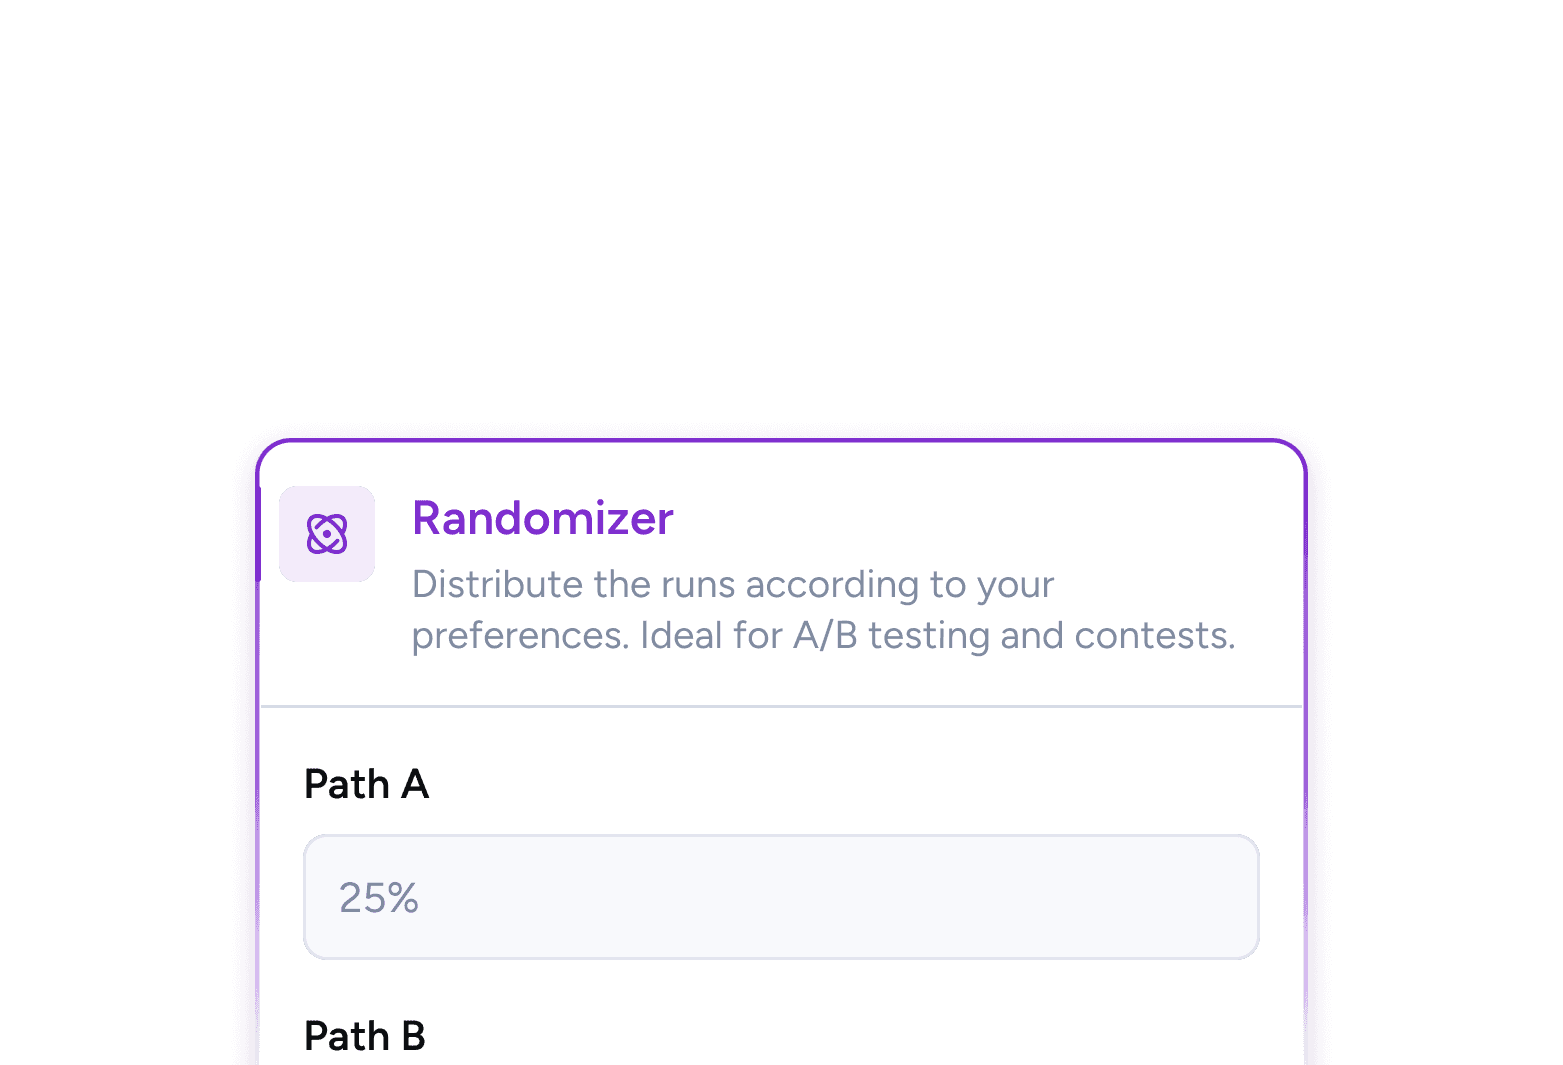1563x1065 pixels.
Task: Click the Path A percentage input field
Action: [780, 897]
